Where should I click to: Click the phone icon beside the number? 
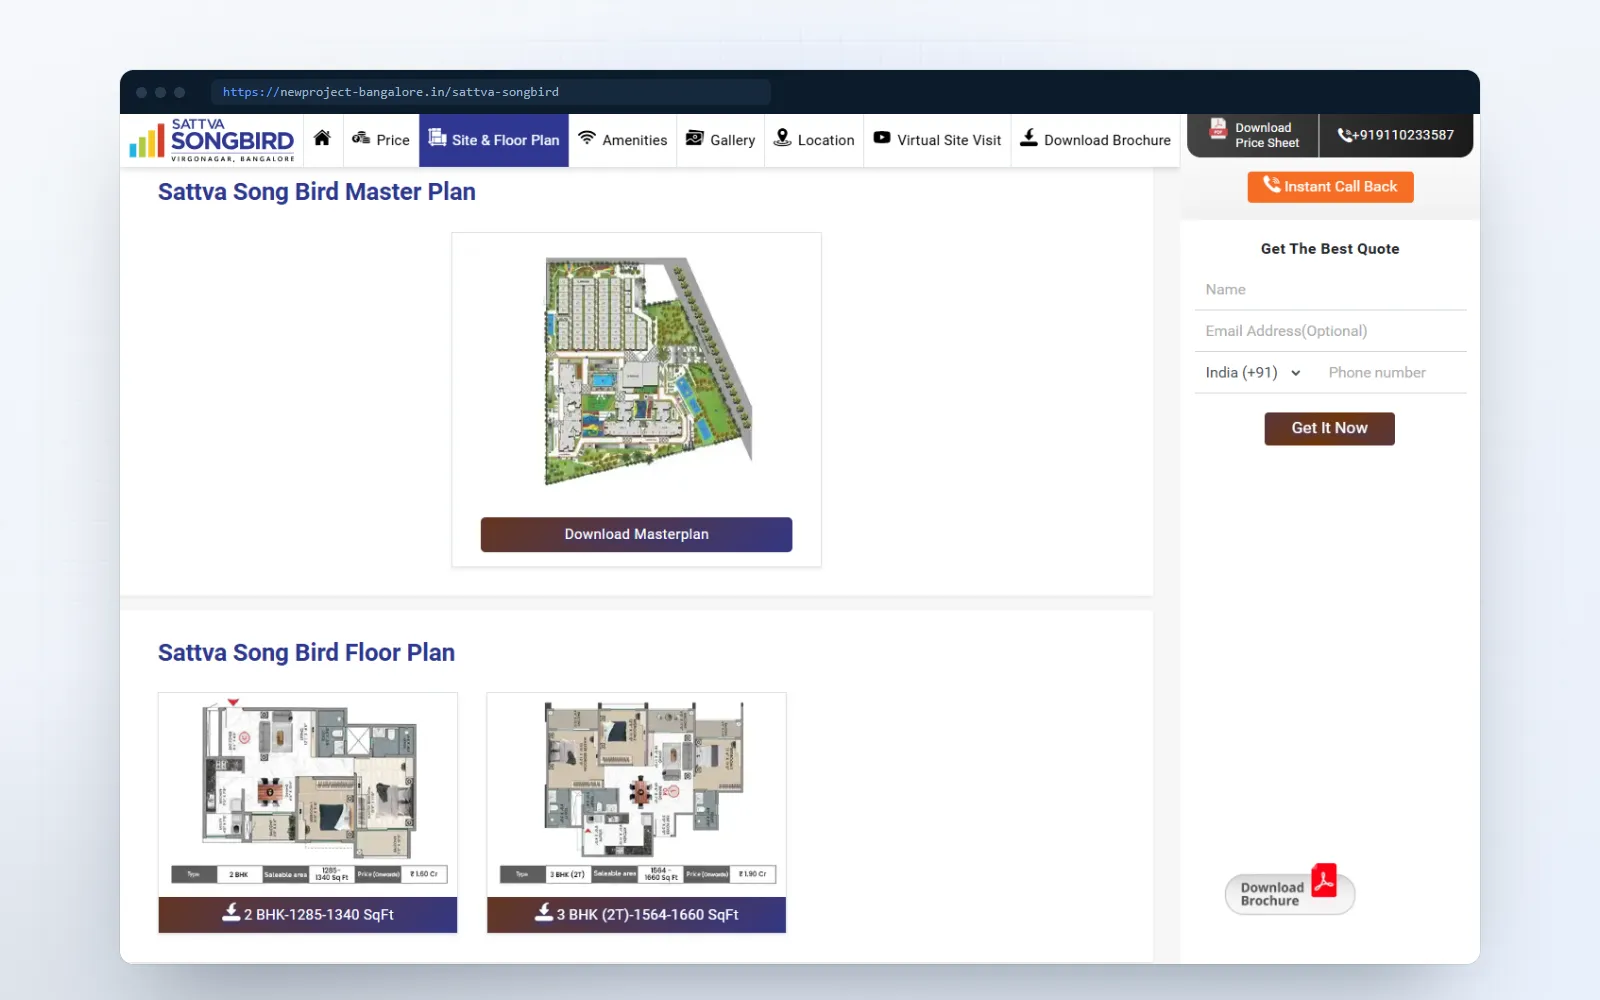(1345, 135)
